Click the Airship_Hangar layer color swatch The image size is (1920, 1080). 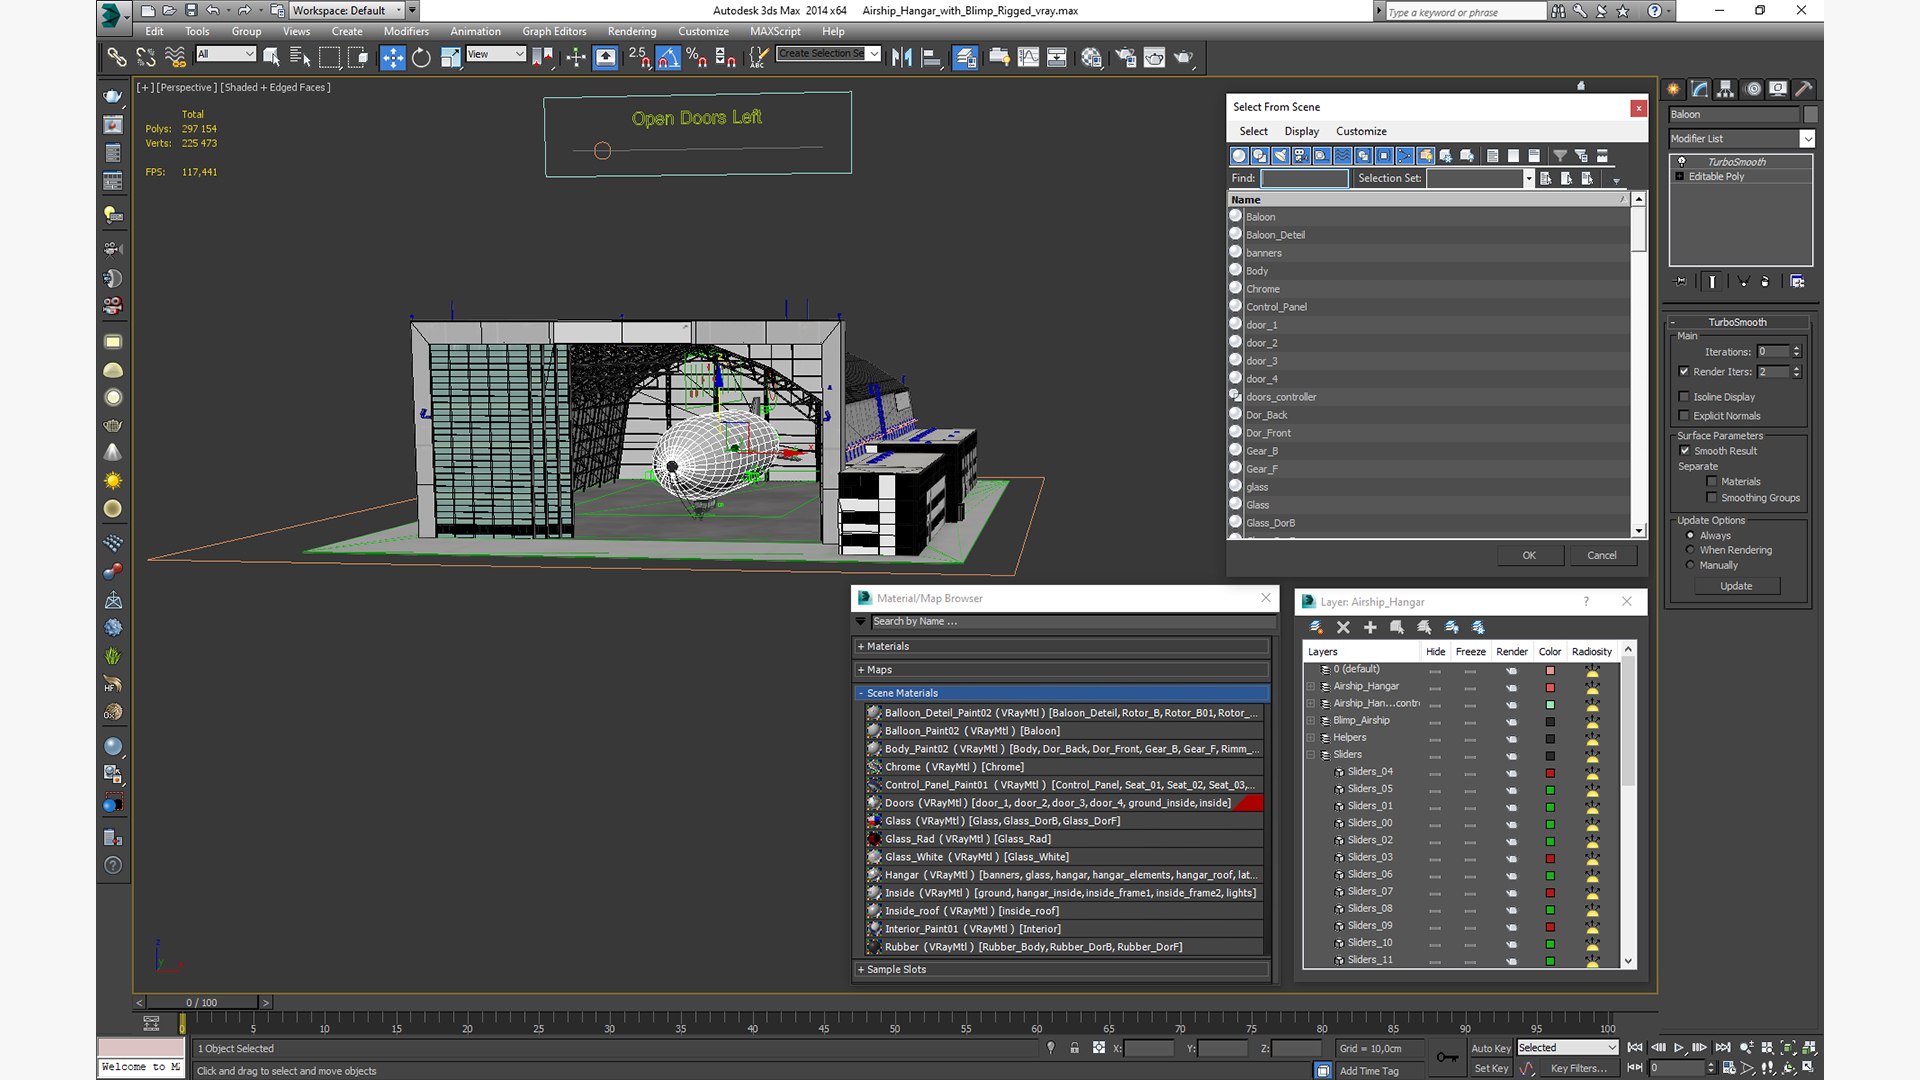click(1550, 687)
